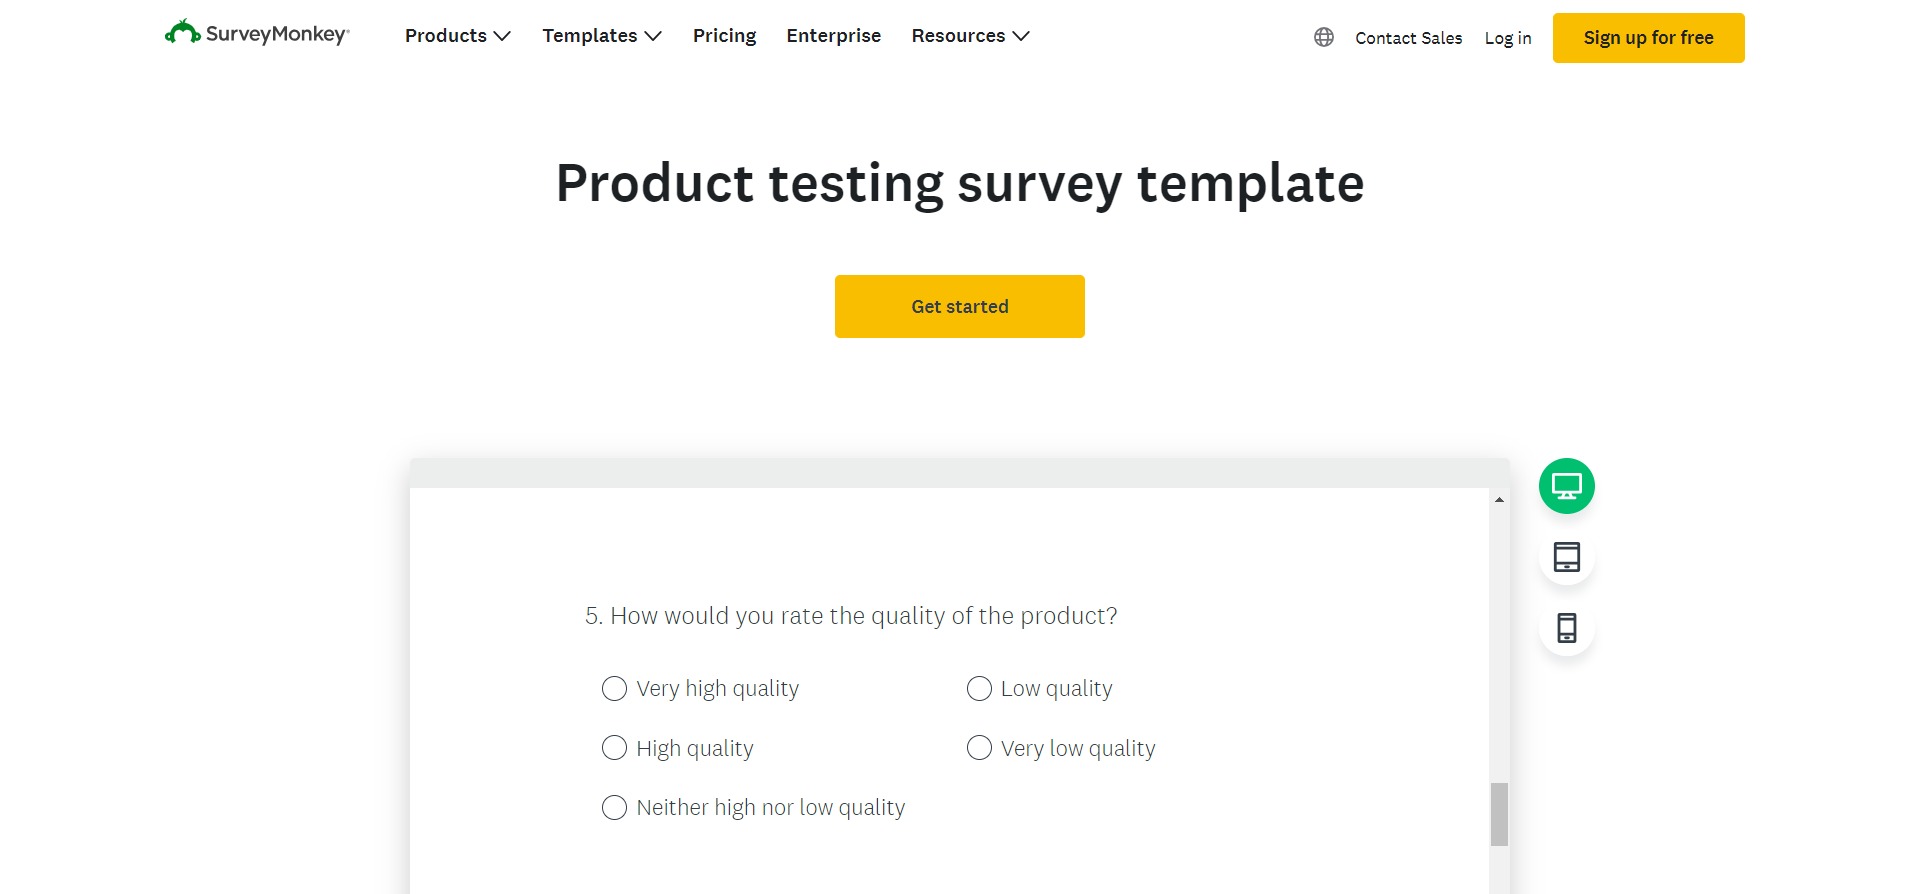Contact Sales

(1408, 38)
